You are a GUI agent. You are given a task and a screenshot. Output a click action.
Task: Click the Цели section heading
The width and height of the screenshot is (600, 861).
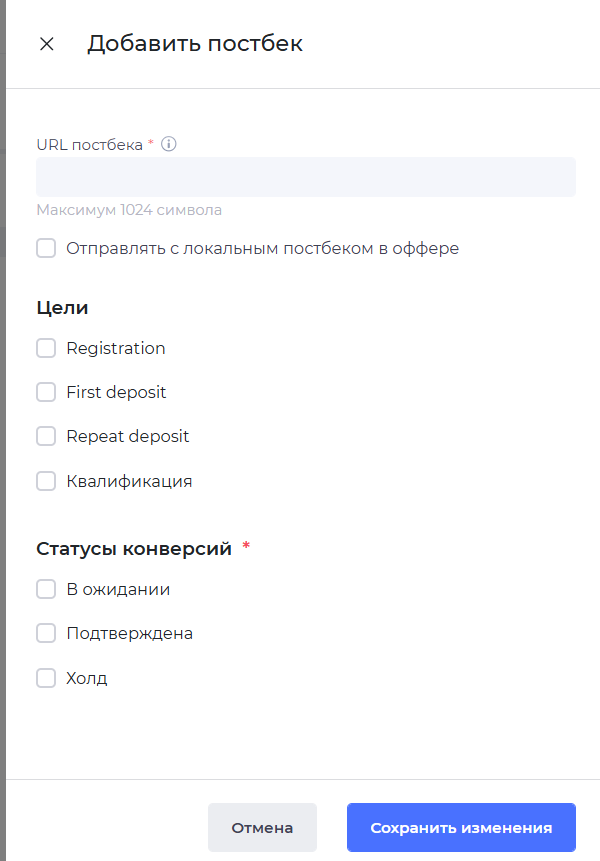[62, 308]
